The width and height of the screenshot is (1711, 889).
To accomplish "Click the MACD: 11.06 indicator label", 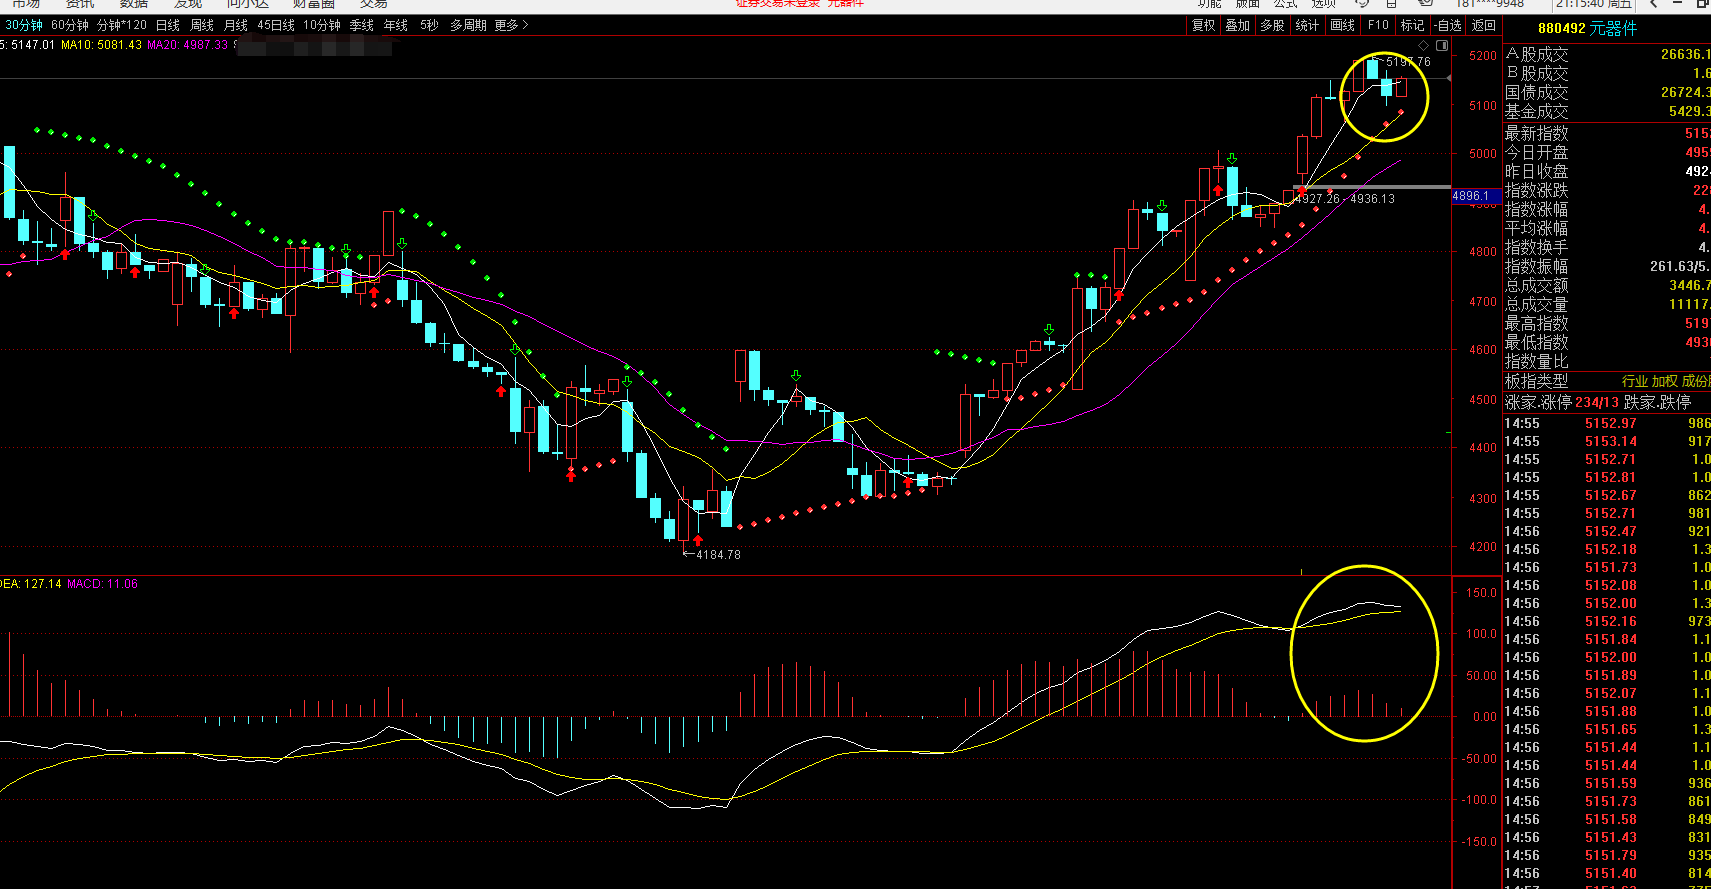I will pos(103,584).
